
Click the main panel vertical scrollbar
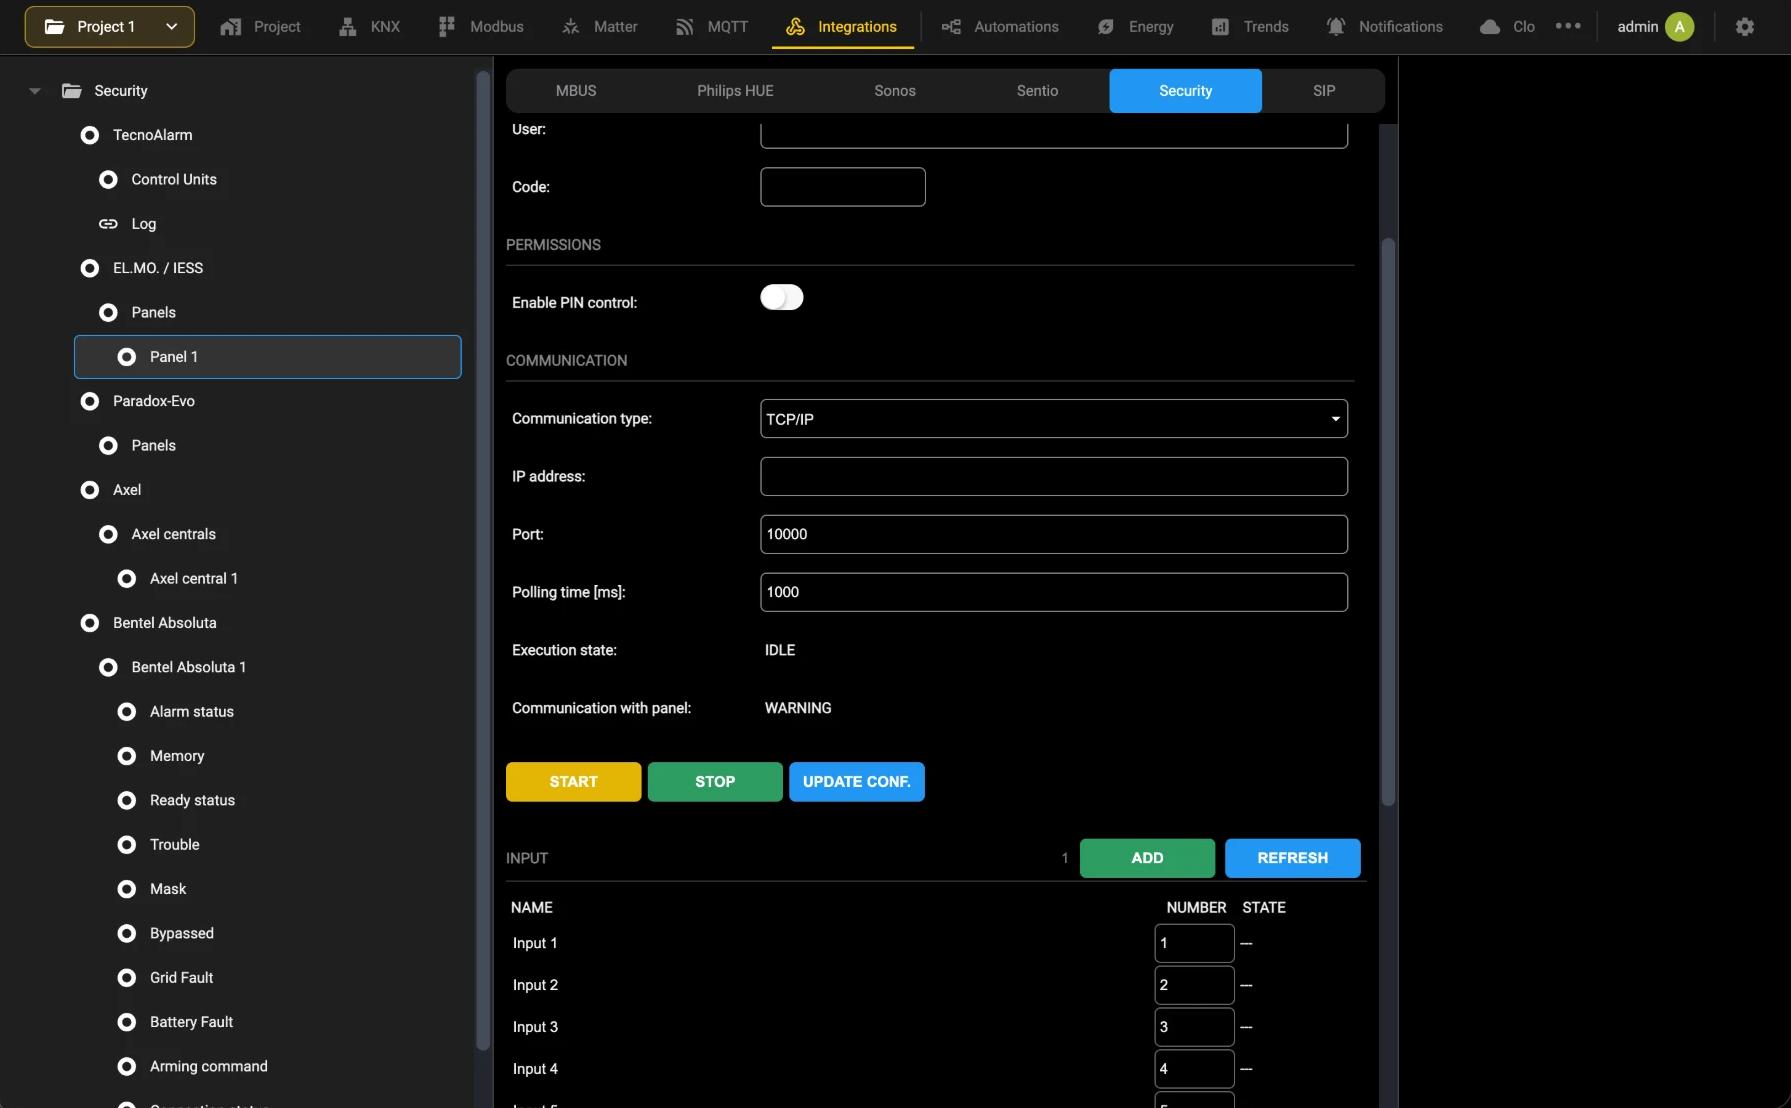click(1388, 520)
